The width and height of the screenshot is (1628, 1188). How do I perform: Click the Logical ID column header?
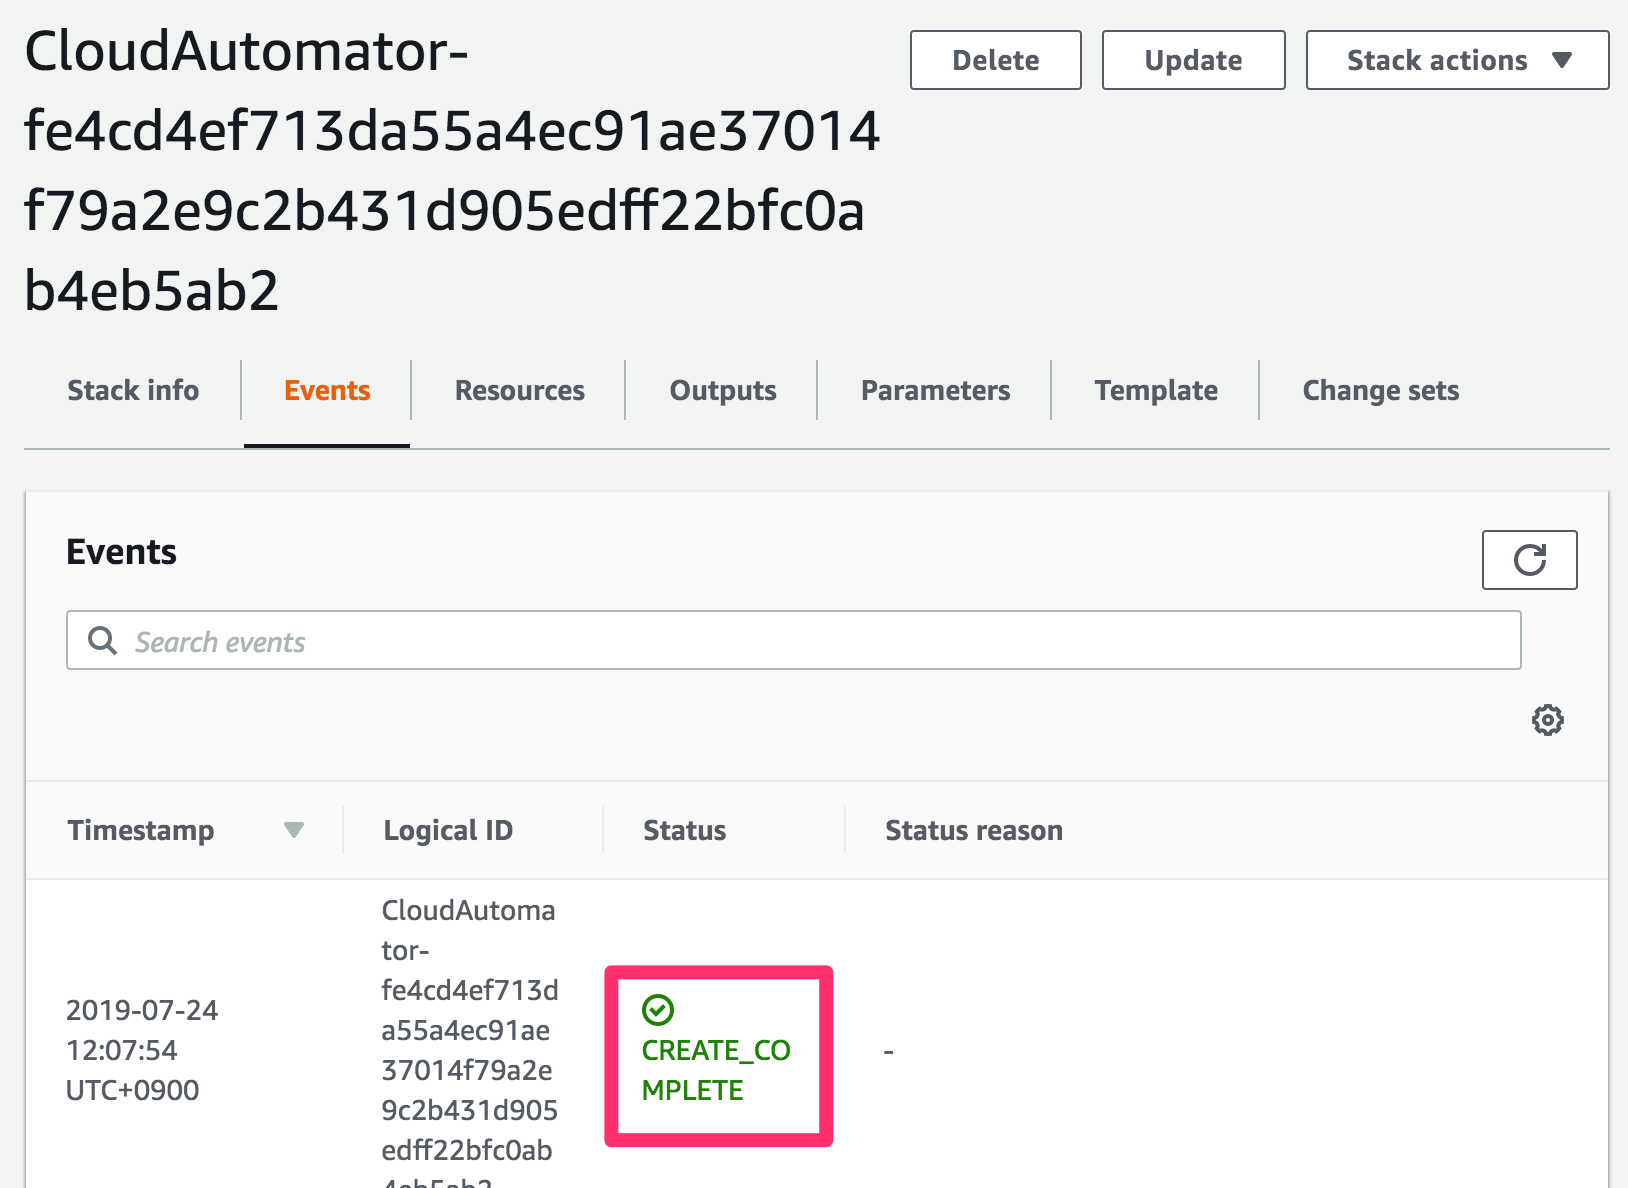pos(448,830)
